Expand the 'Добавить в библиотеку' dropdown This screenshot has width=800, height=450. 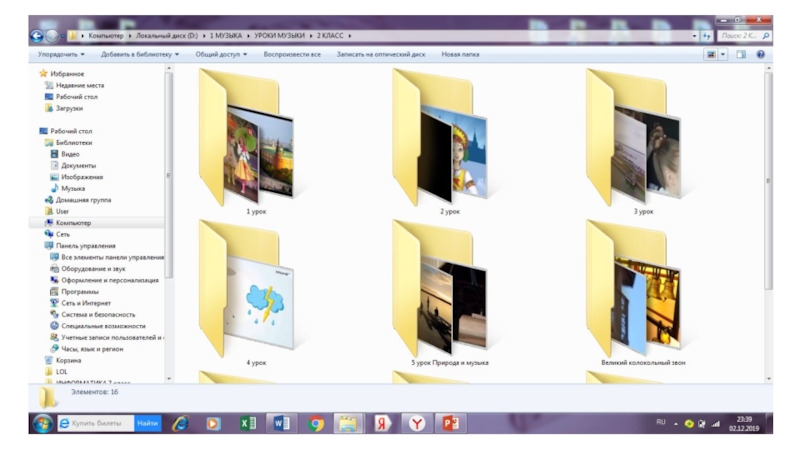click(140, 54)
